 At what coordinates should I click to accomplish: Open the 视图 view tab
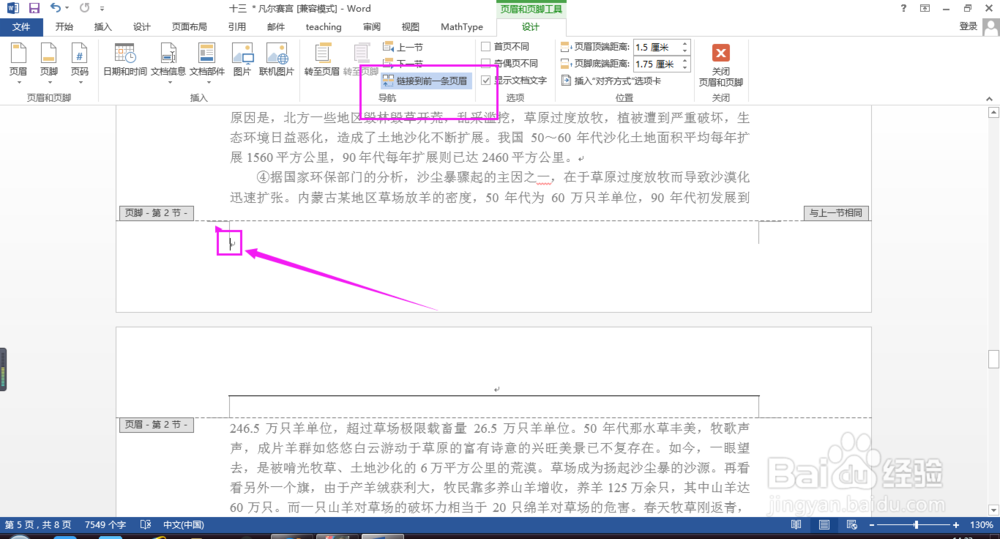(410, 27)
